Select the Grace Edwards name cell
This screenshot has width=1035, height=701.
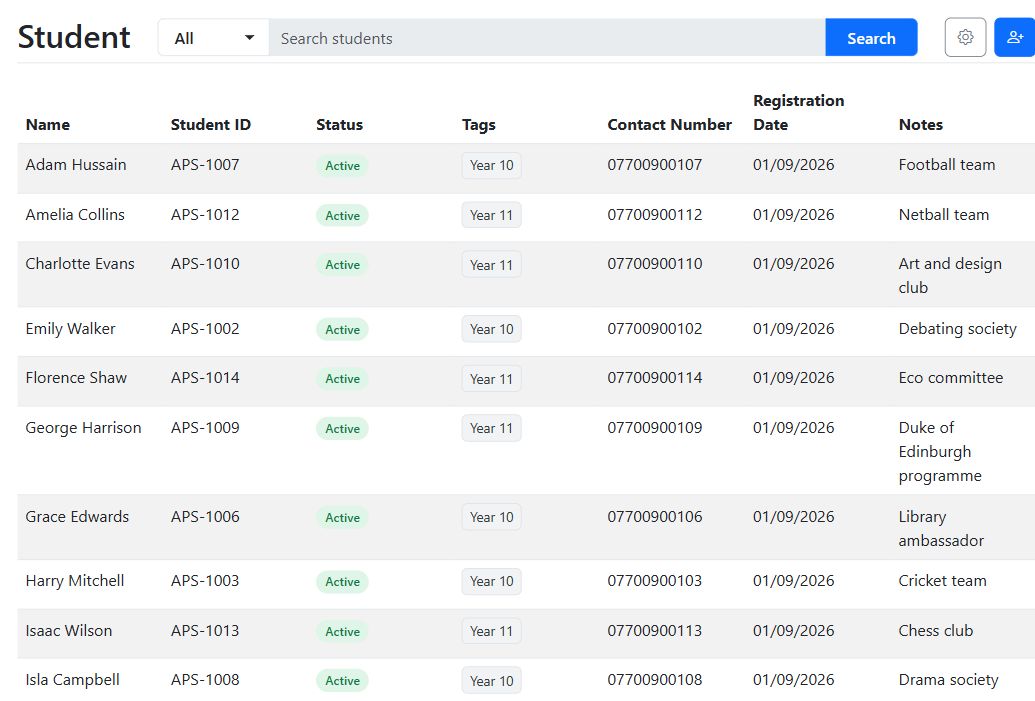click(x=77, y=517)
